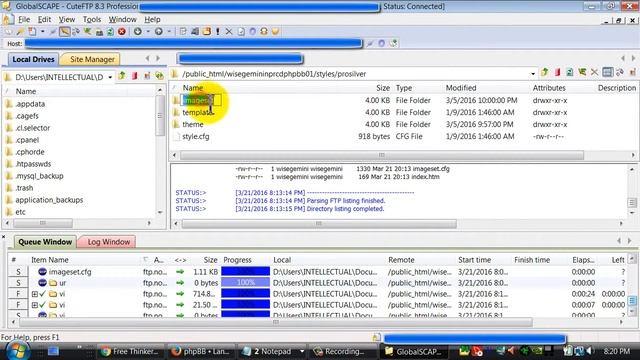The height and width of the screenshot is (360, 640).
Task: Expand the first checked vi folder queue item
Action: (x=35, y=294)
